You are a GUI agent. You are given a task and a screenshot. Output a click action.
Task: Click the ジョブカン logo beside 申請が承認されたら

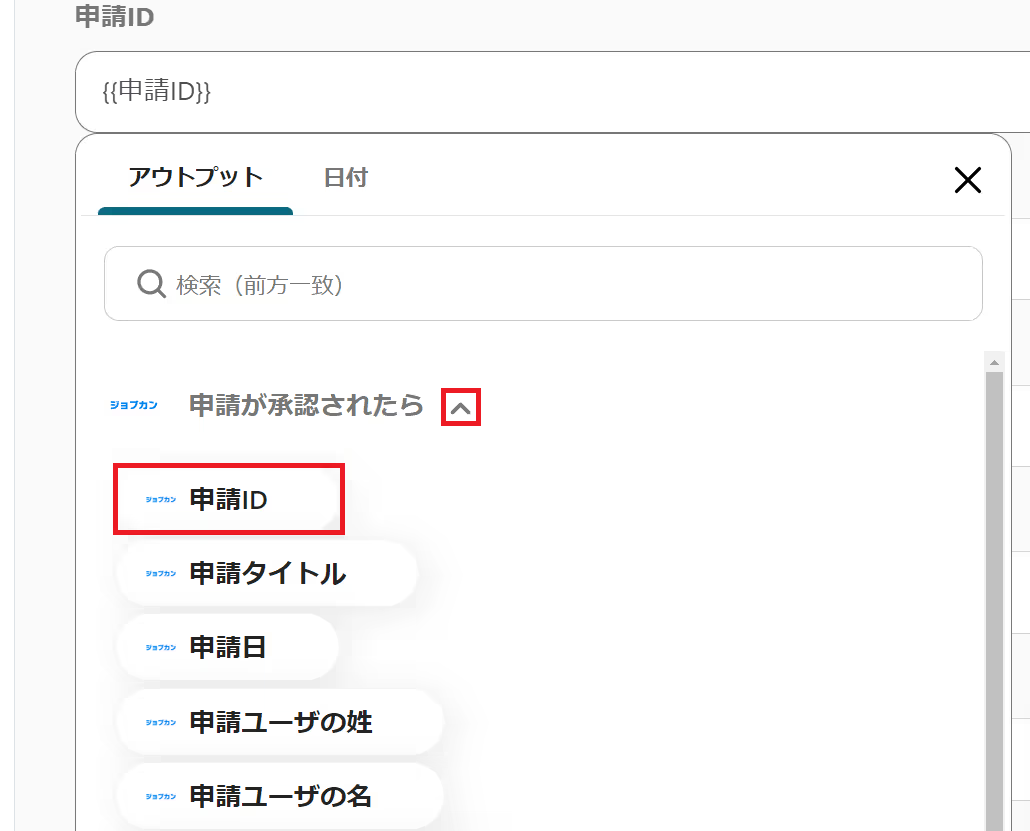pyautogui.click(x=134, y=405)
